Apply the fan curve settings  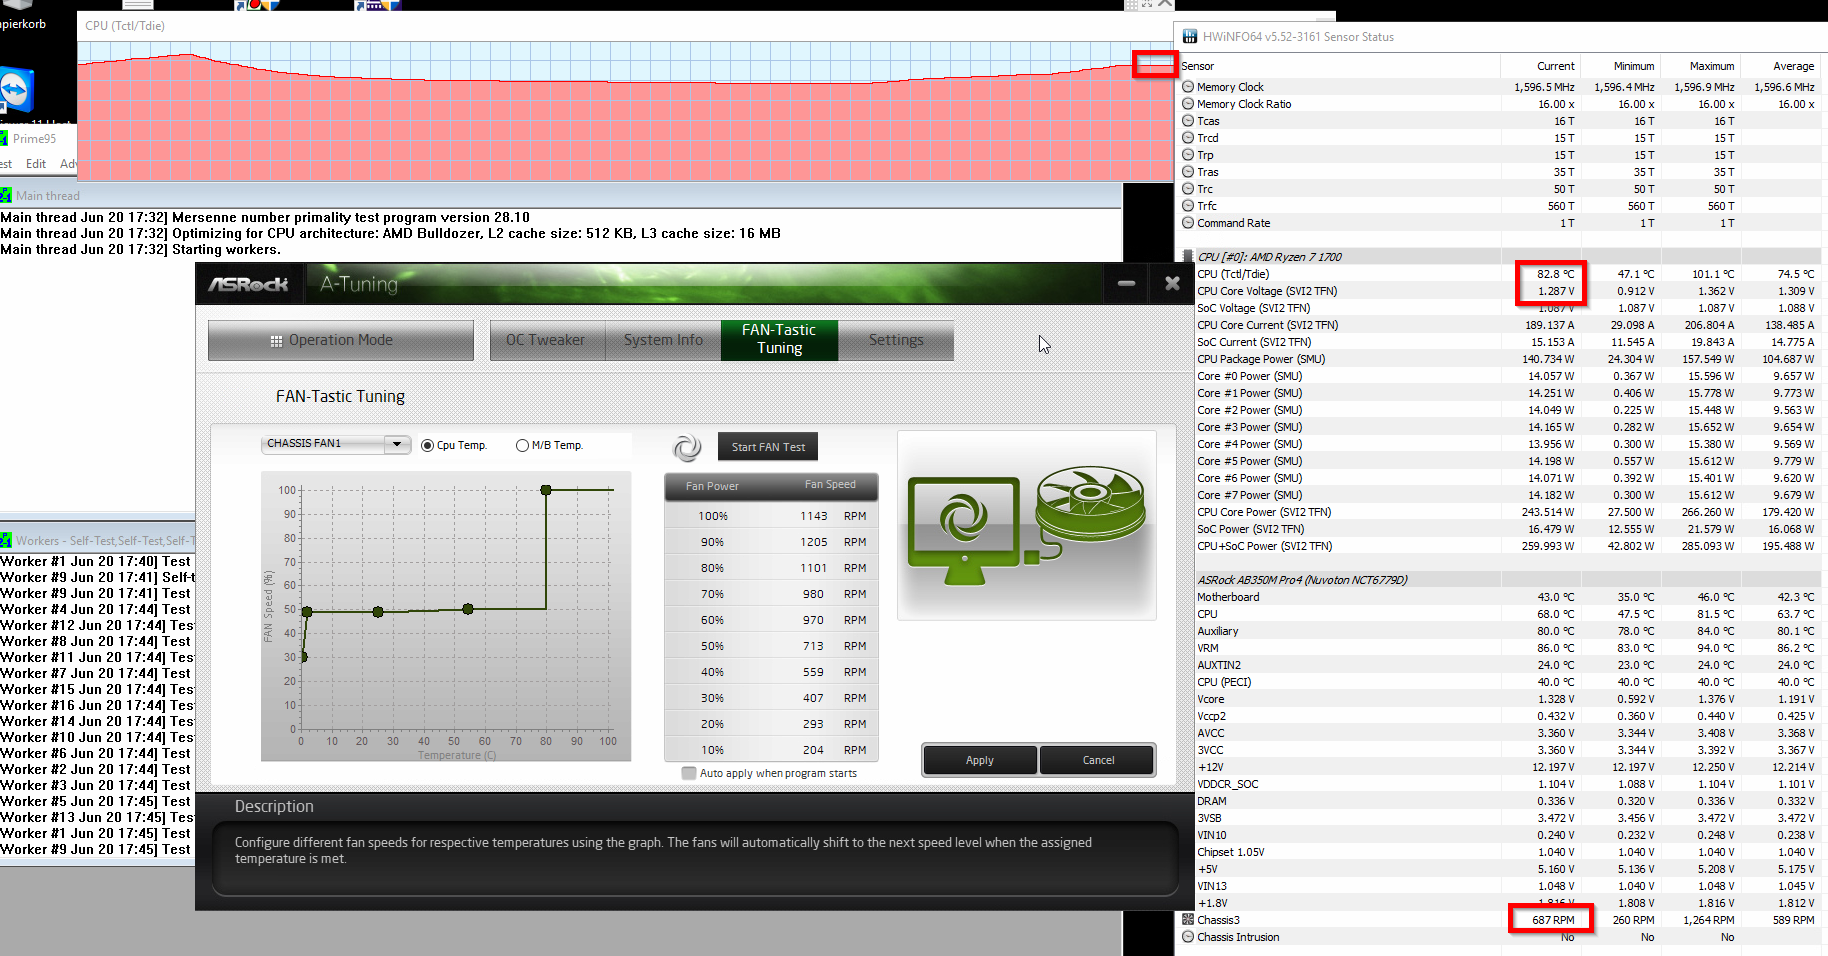[x=980, y=760]
